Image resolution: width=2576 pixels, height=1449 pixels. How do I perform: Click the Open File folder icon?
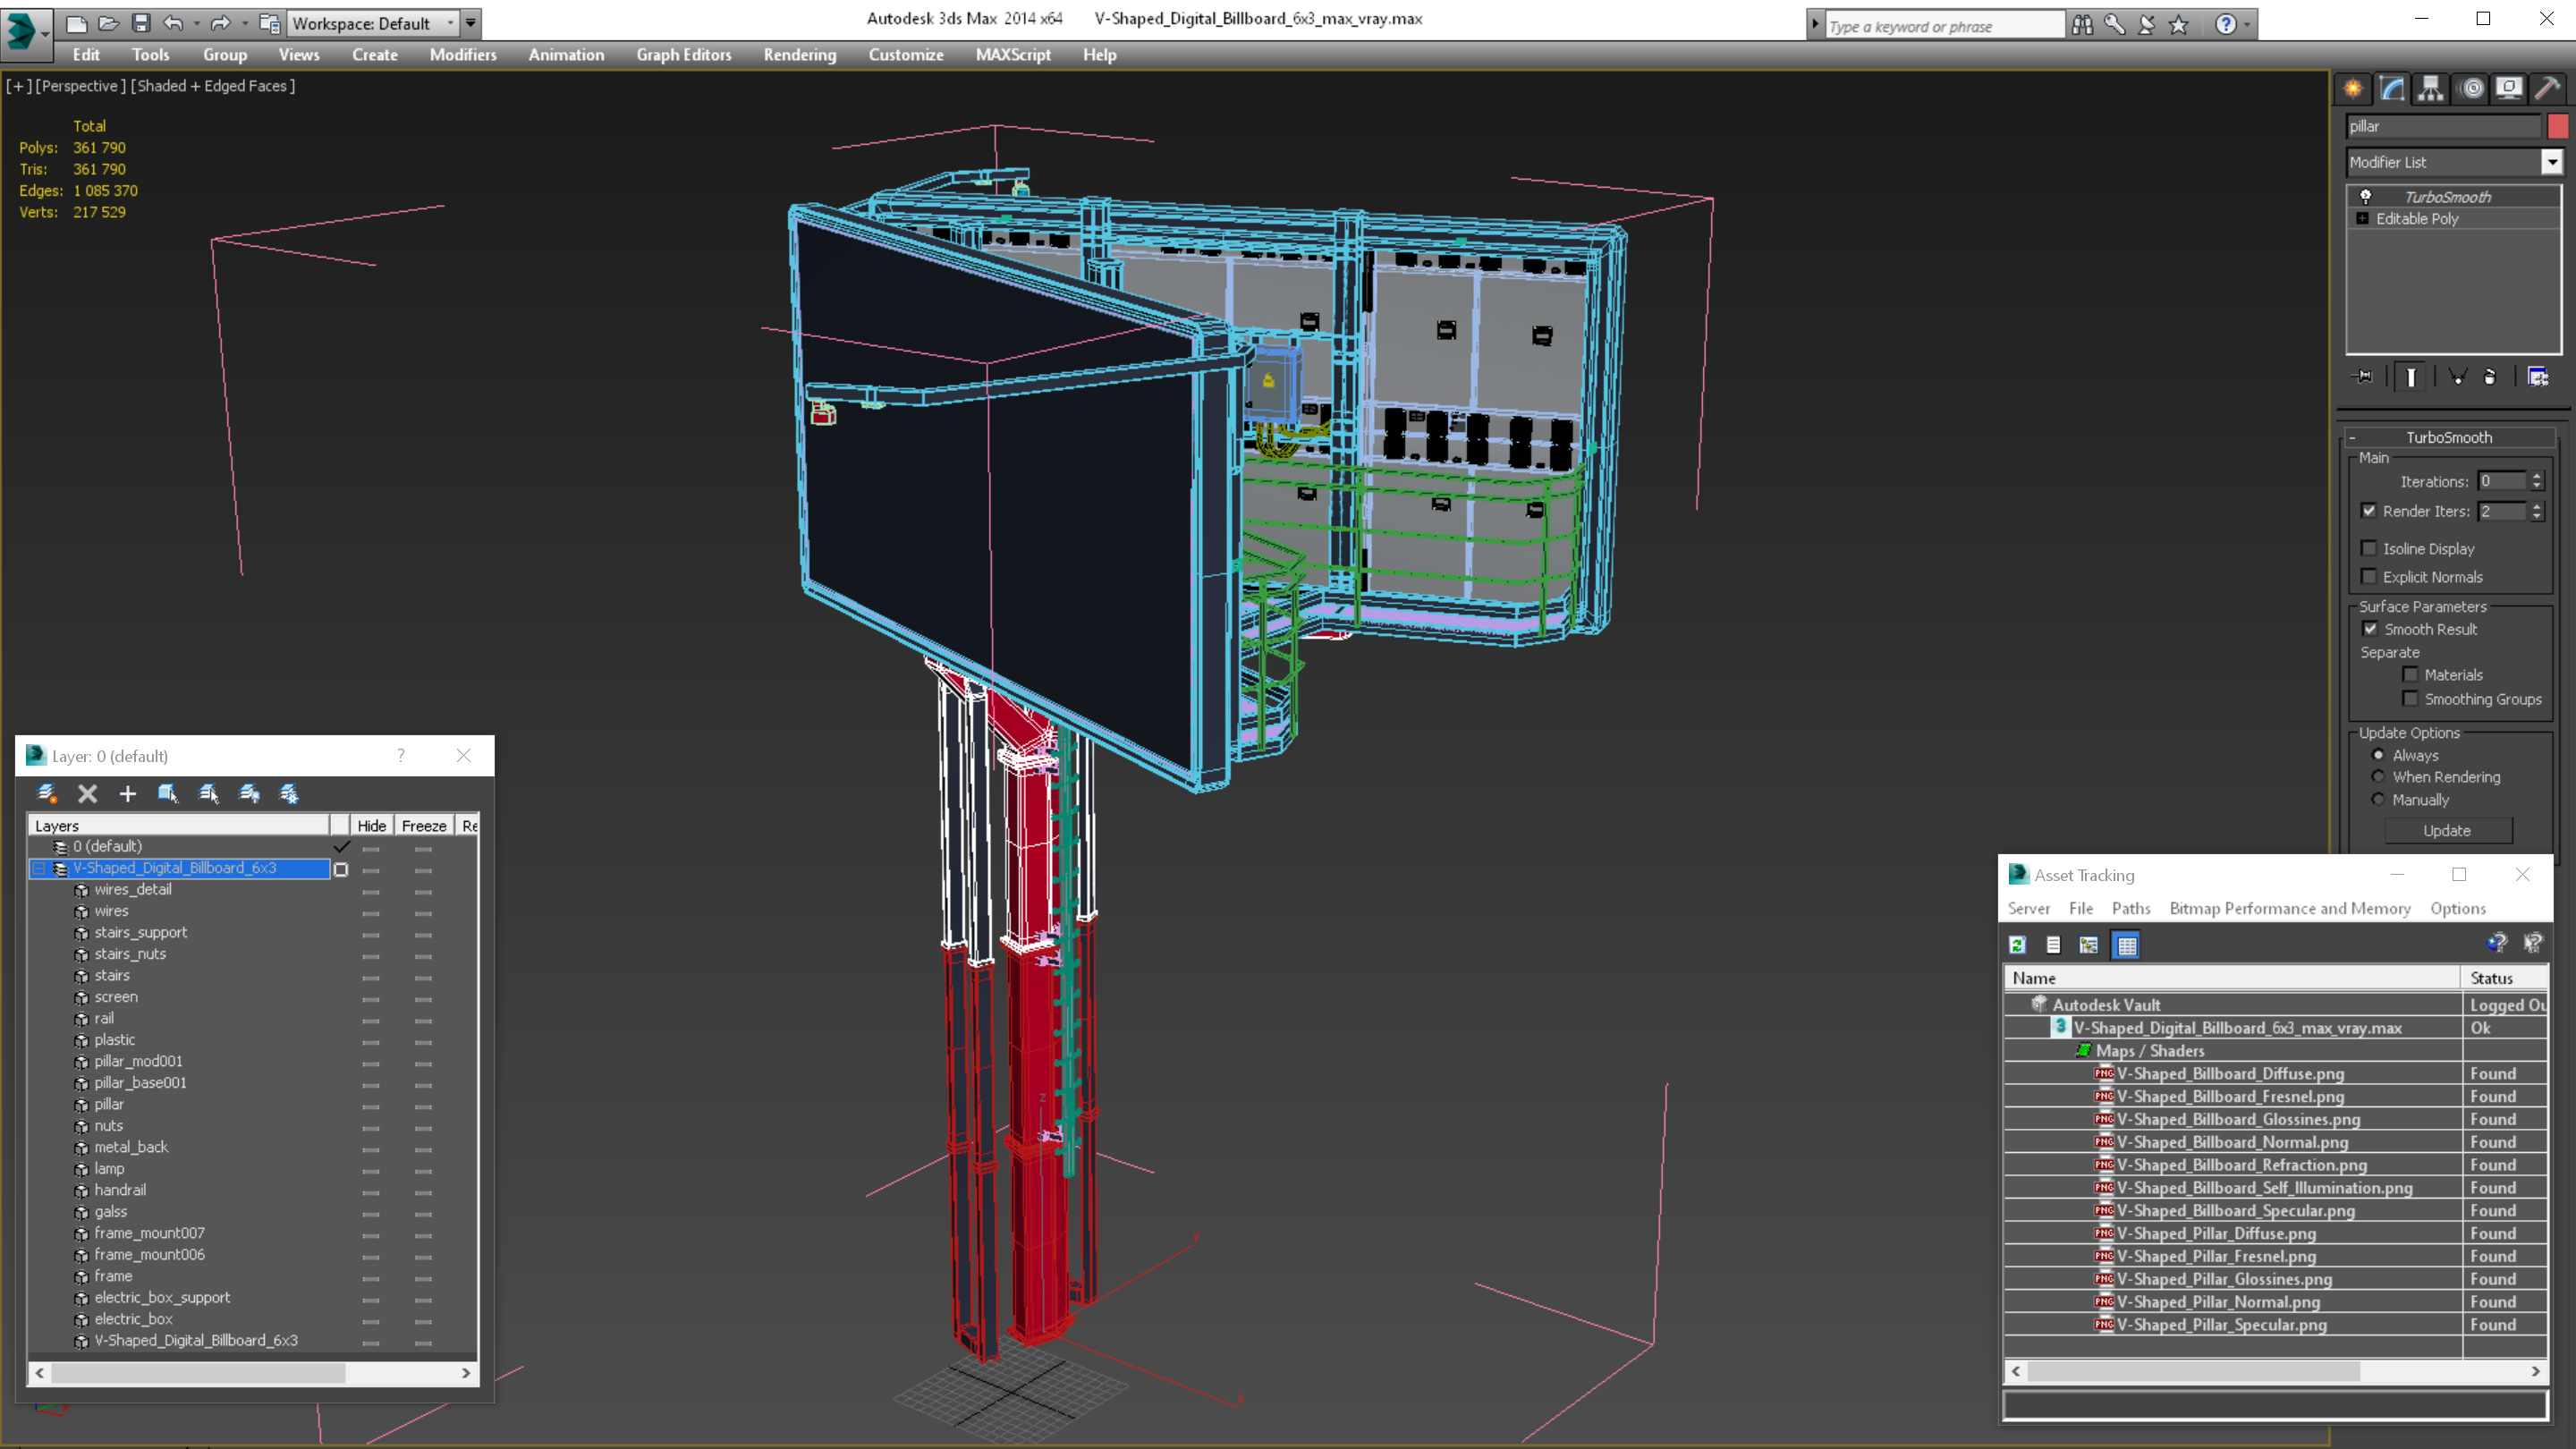pos(109,22)
